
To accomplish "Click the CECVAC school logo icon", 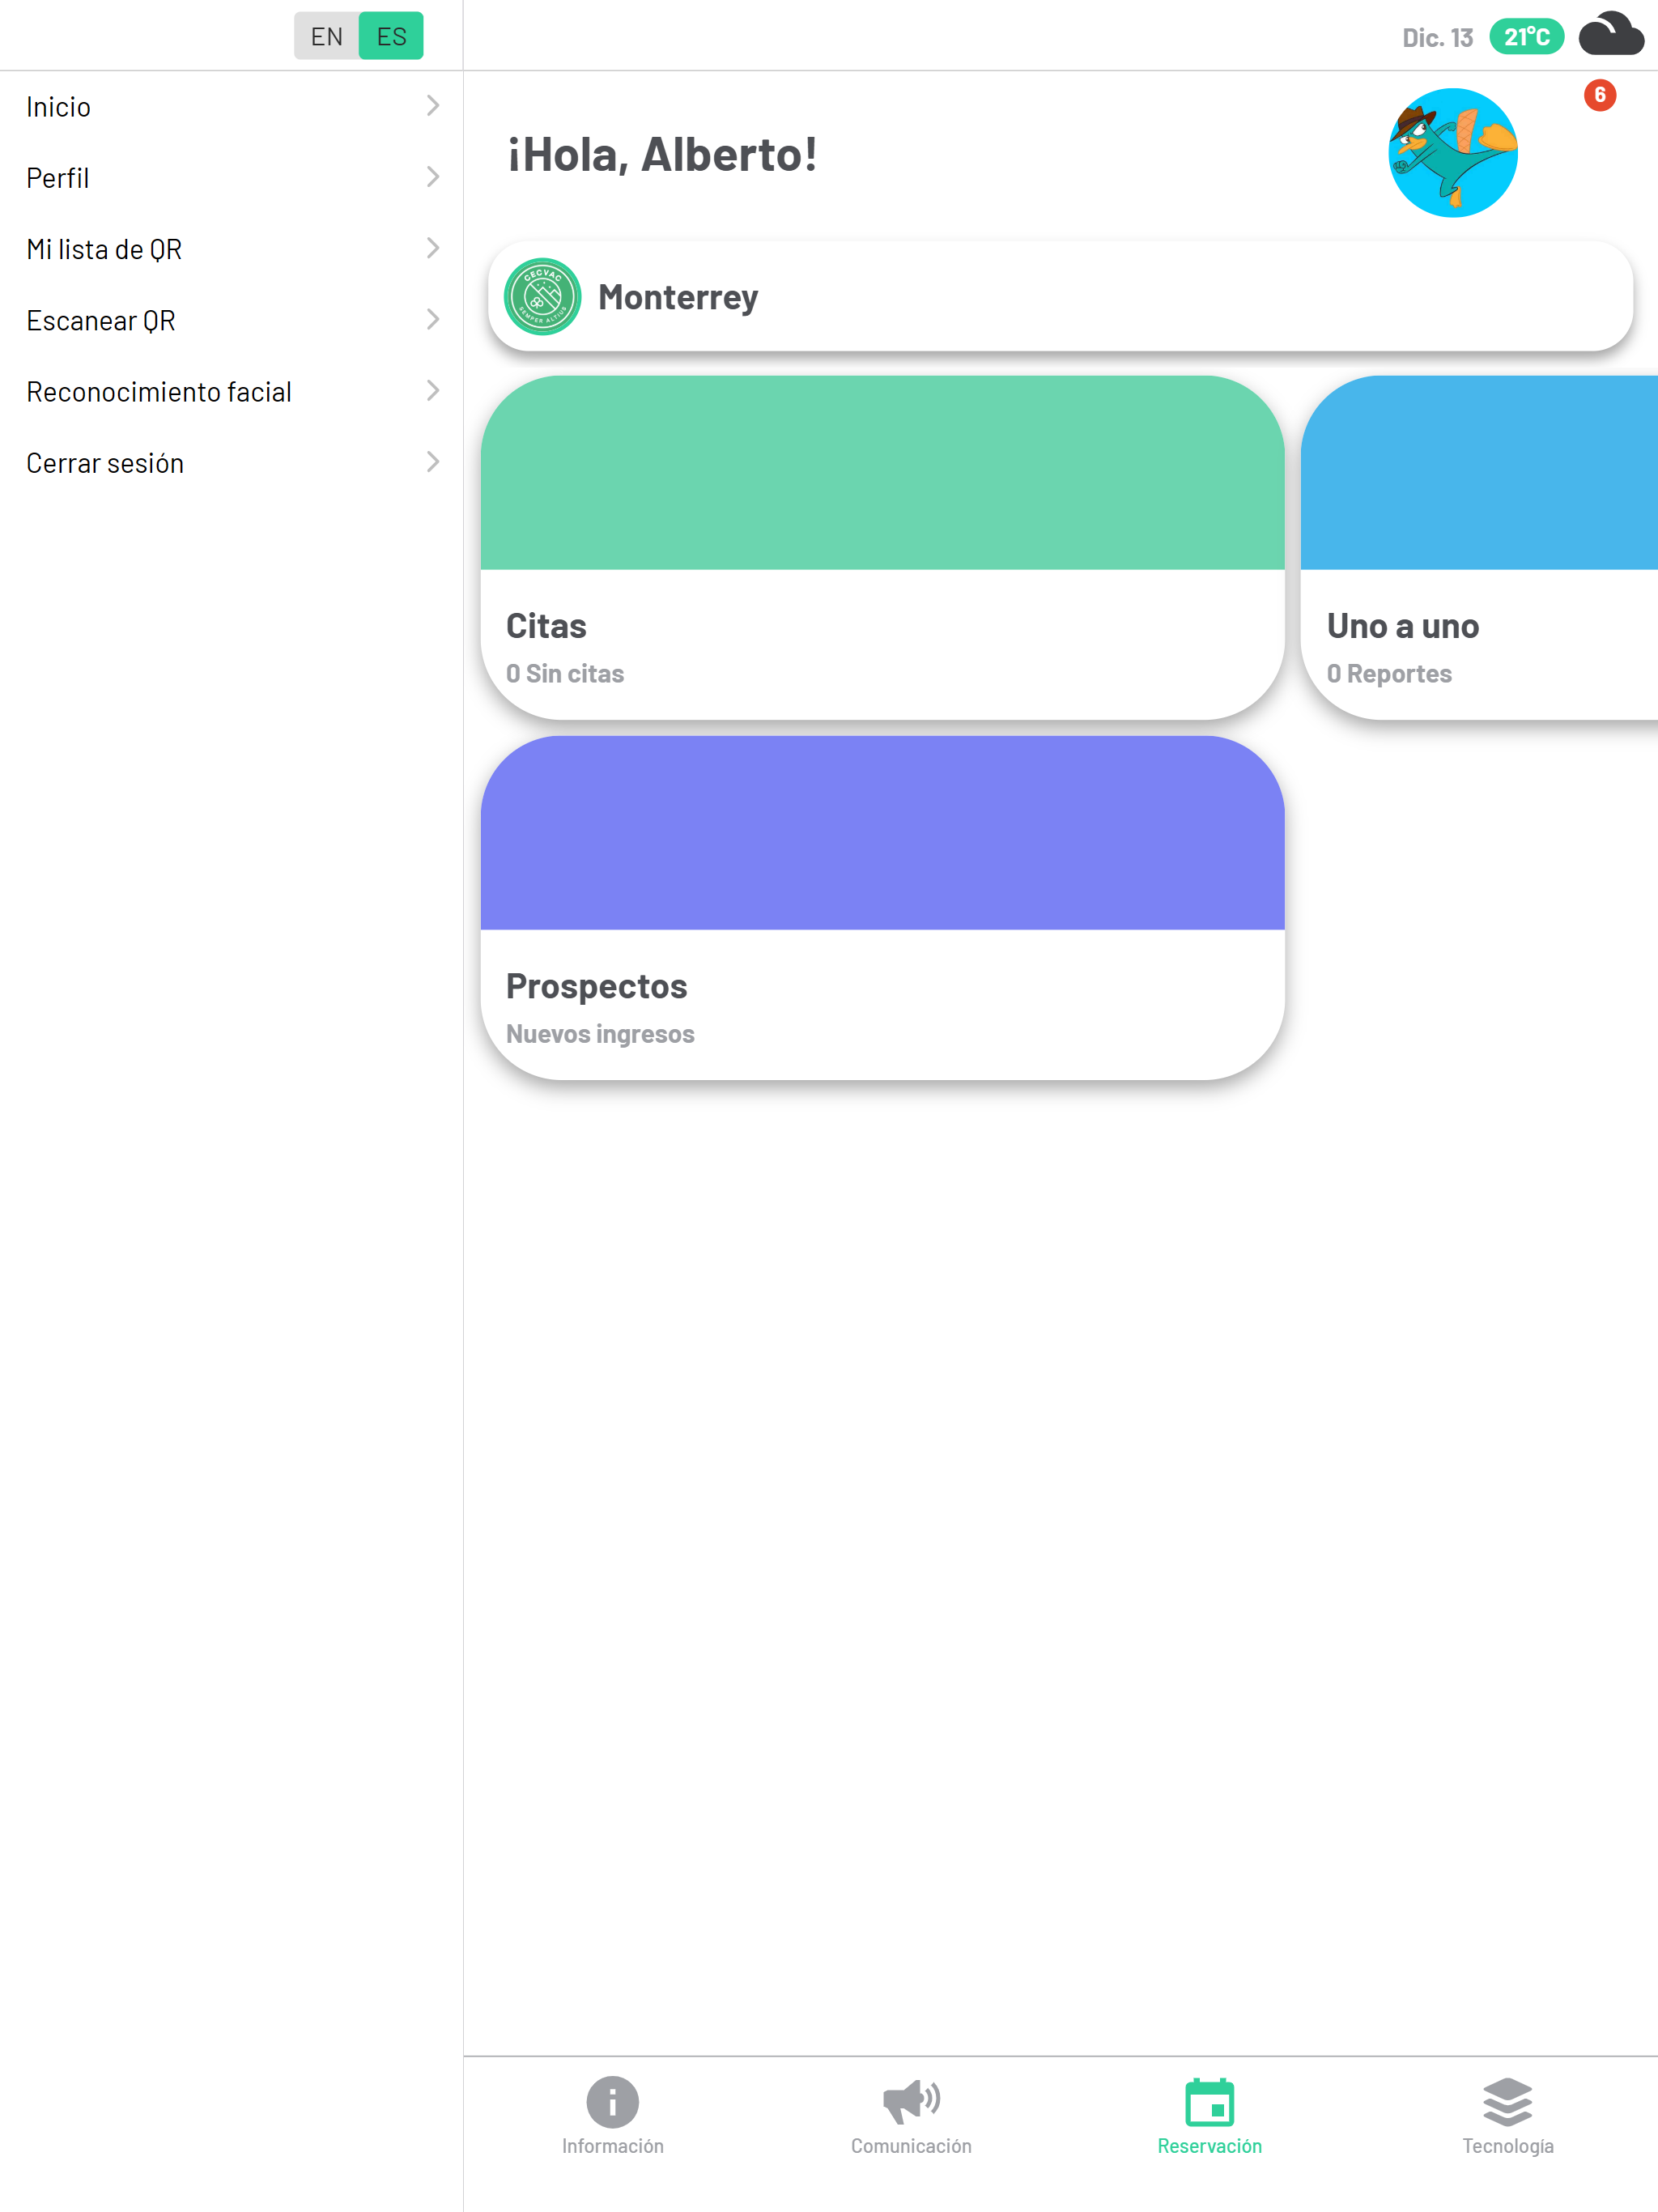I will coord(543,297).
